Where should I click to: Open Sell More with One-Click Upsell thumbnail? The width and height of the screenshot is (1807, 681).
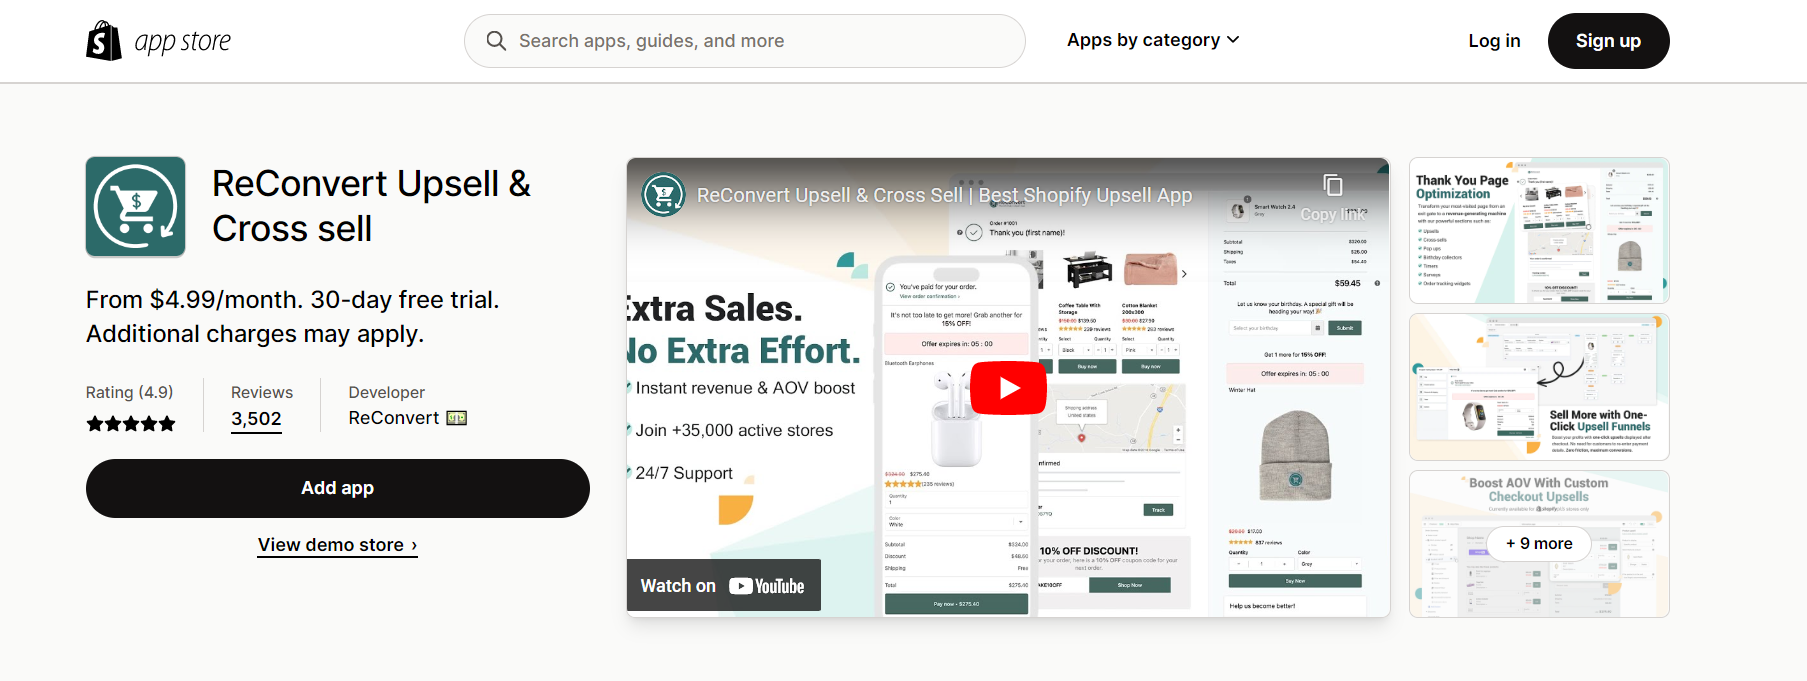point(1539,387)
